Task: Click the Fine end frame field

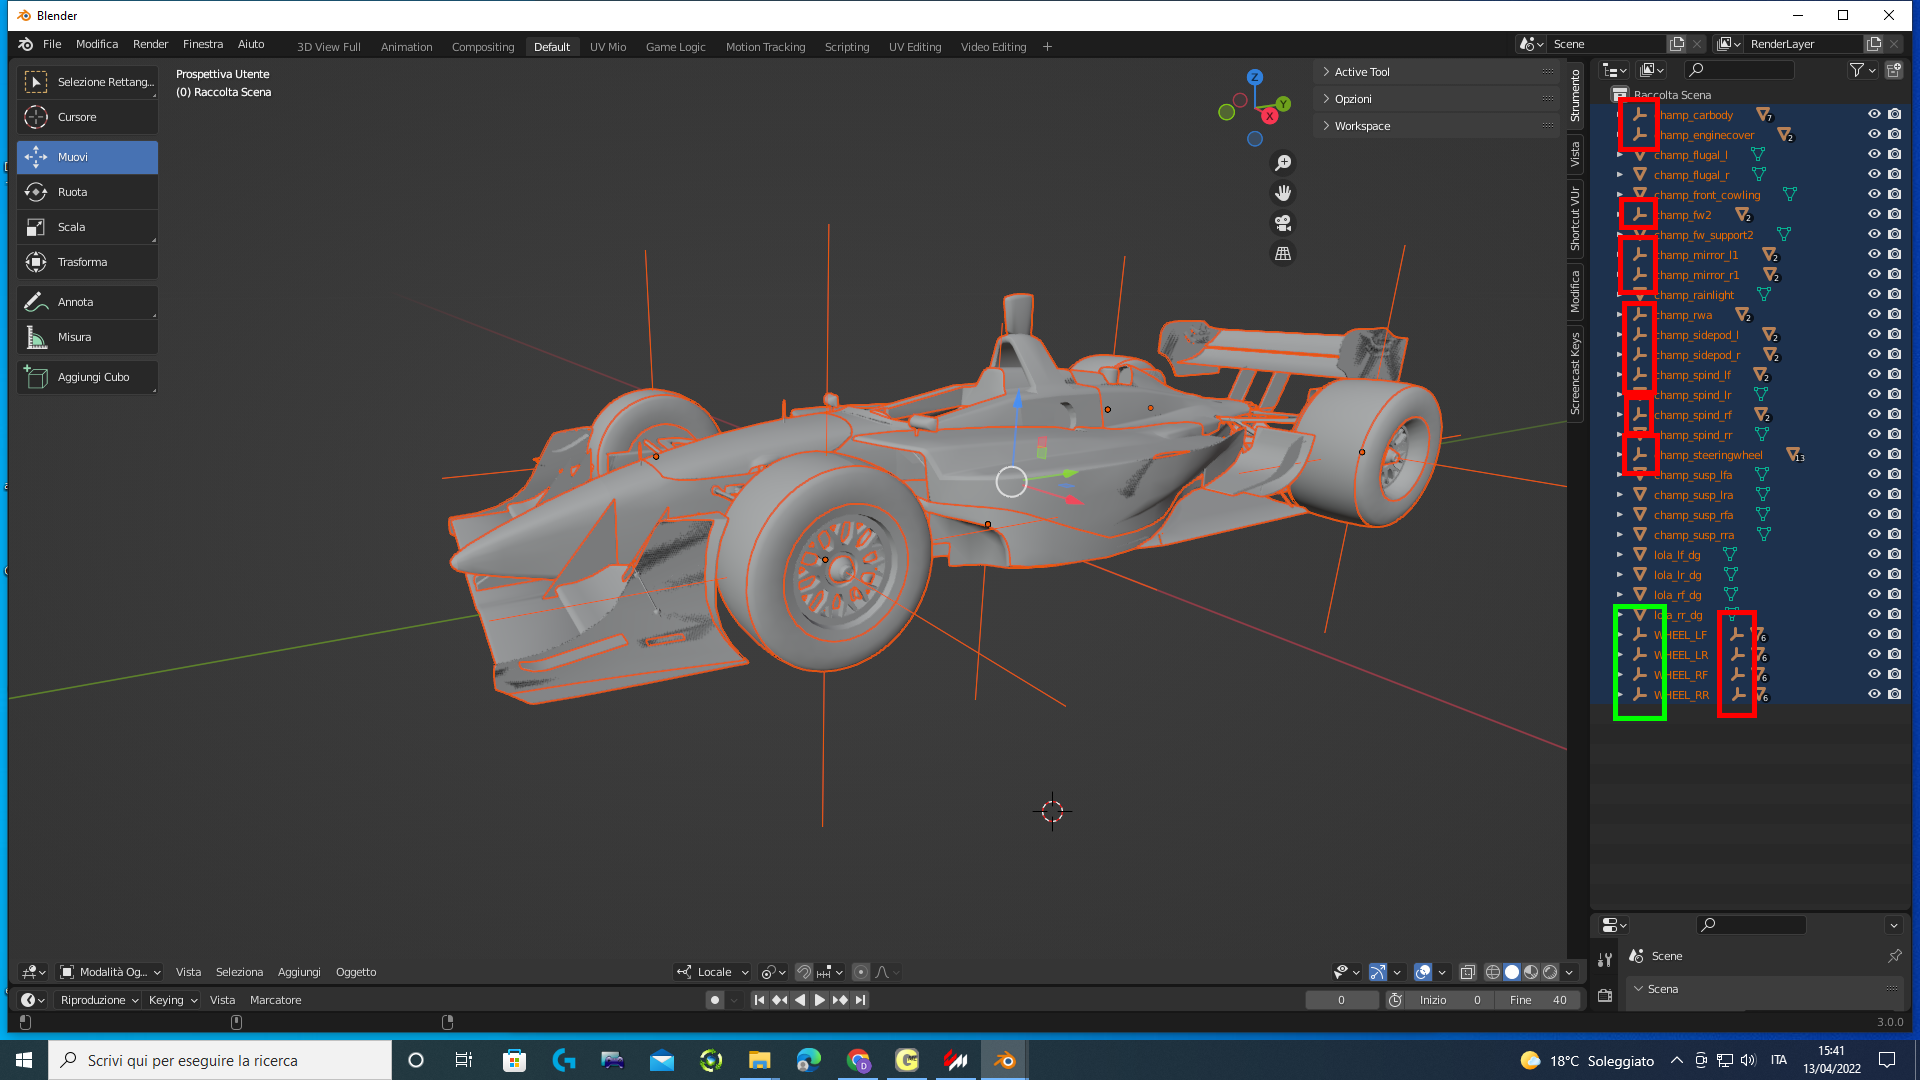Action: (x=1540, y=1000)
